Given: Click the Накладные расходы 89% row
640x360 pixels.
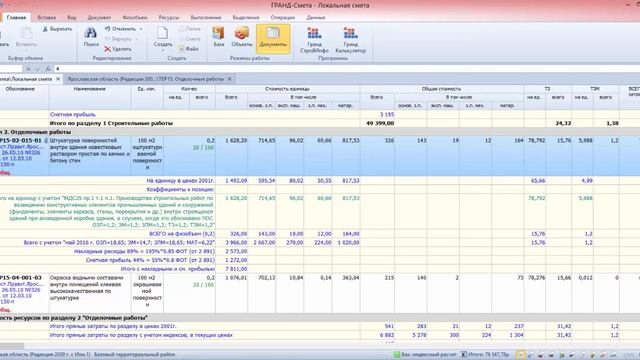Looking at the screenshot, I should [144, 251].
